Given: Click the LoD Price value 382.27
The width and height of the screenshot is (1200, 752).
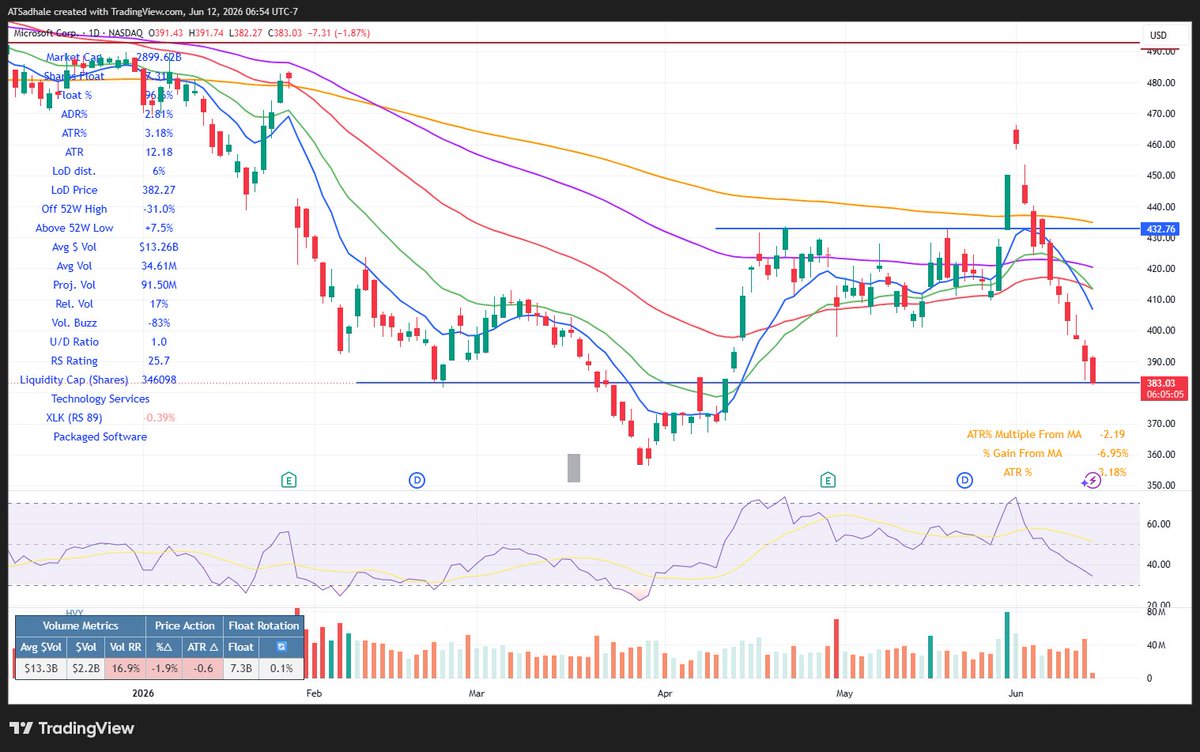Looking at the screenshot, I should coord(159,190).
